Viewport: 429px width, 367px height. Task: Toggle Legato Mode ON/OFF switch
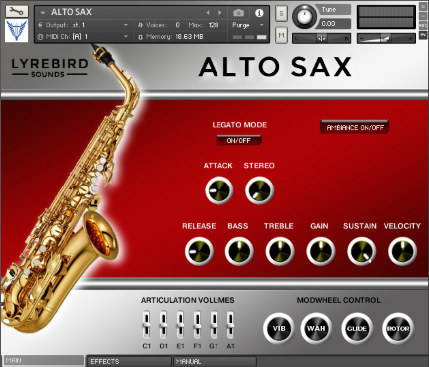[x=239, y=140]
